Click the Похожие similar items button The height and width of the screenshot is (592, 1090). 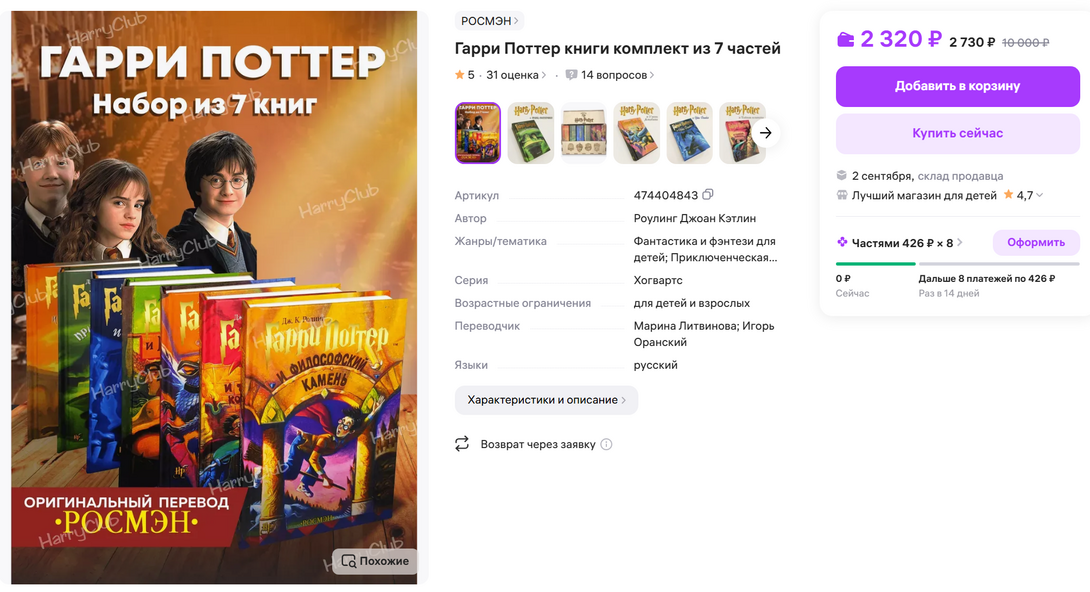pos(375,561)
